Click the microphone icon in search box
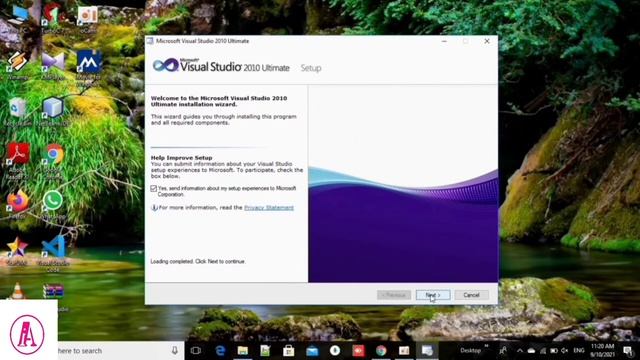The width and height of the screenshot is (640, 360). pyautogui.click(x=175, y=351)
